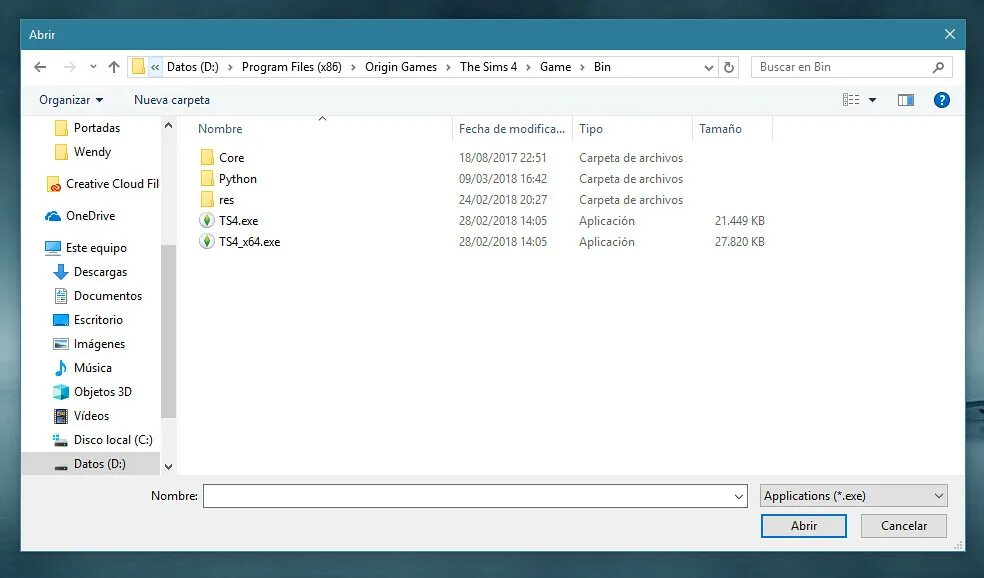Open Disco local (C:) in sidebar
This screenshot has height=578, width=984.
click(113, 439)
